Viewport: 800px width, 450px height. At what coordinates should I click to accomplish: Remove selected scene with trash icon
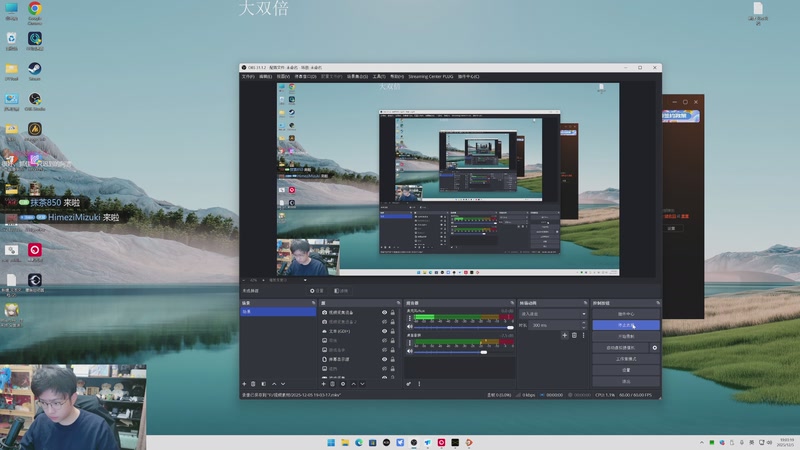tap(253, 384)
